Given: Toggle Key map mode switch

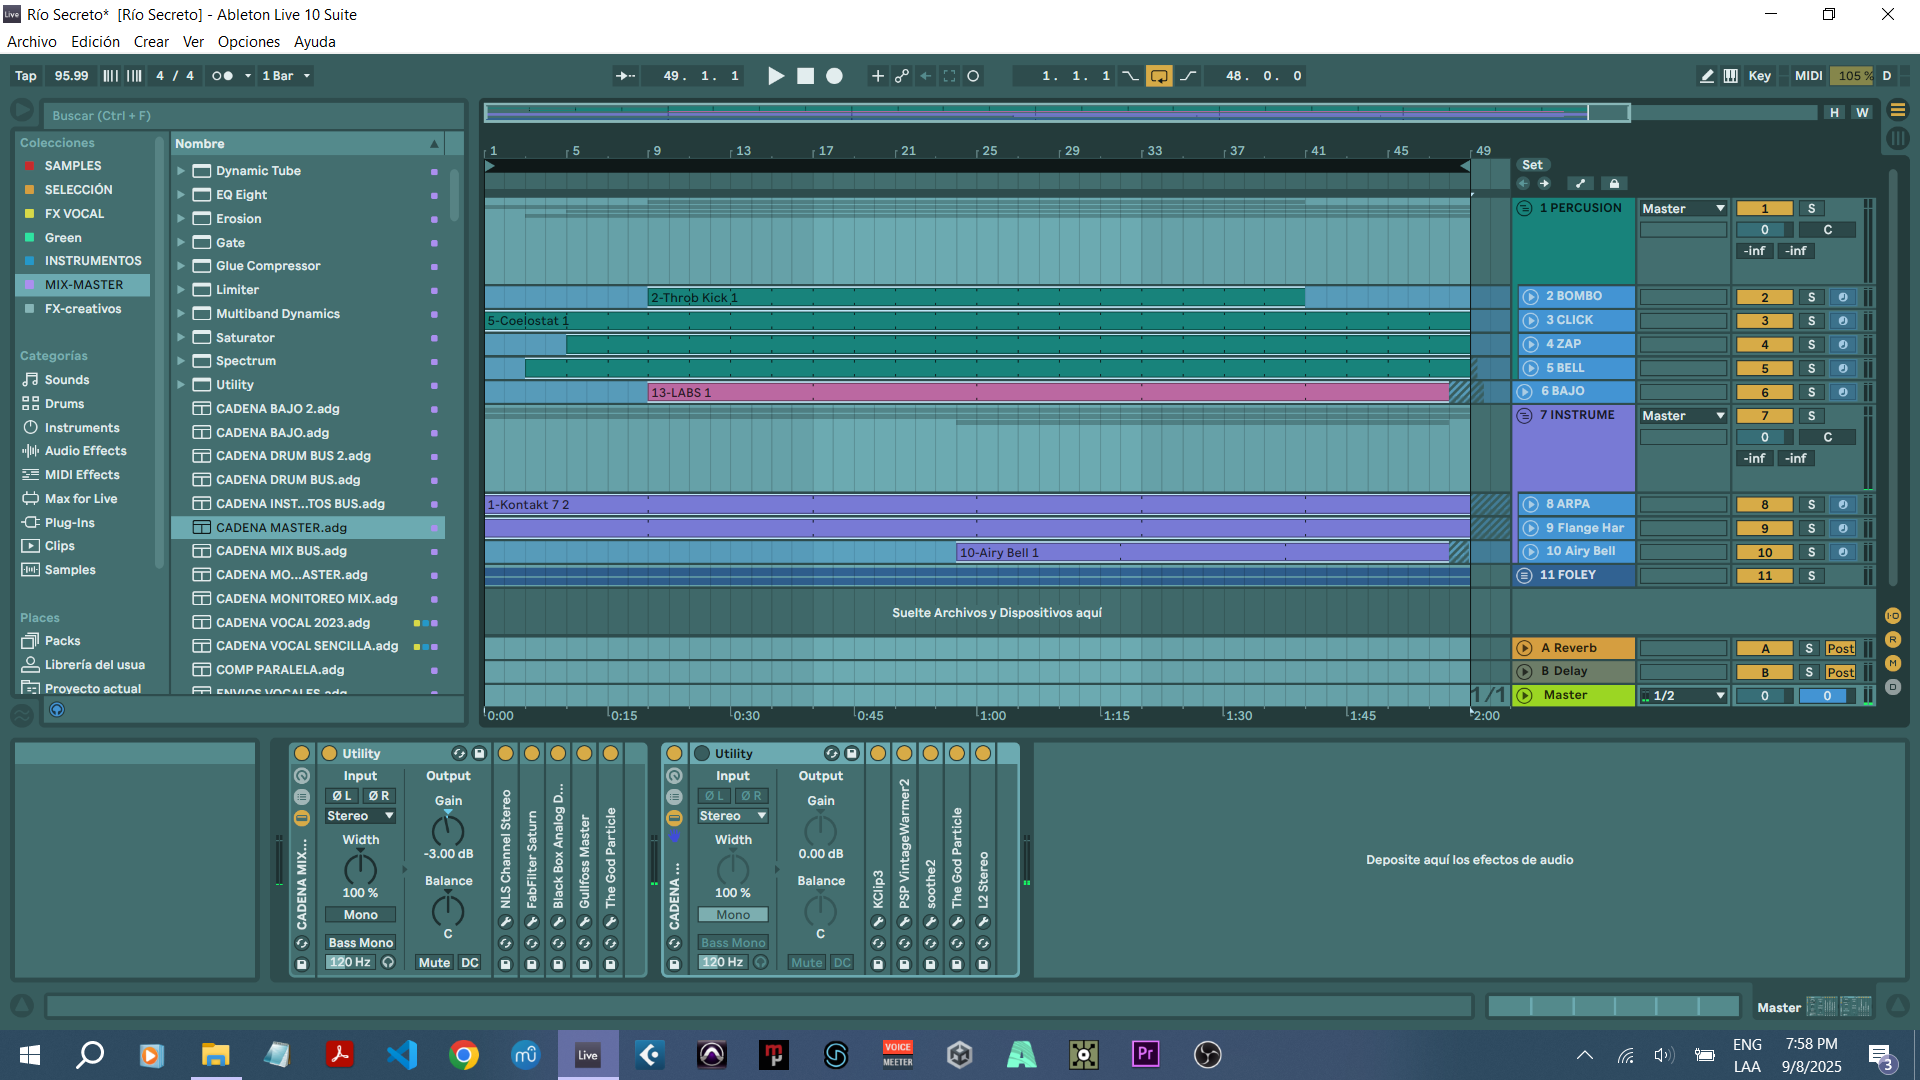Looking at the screenshot, I should [x=1759, y=76].
